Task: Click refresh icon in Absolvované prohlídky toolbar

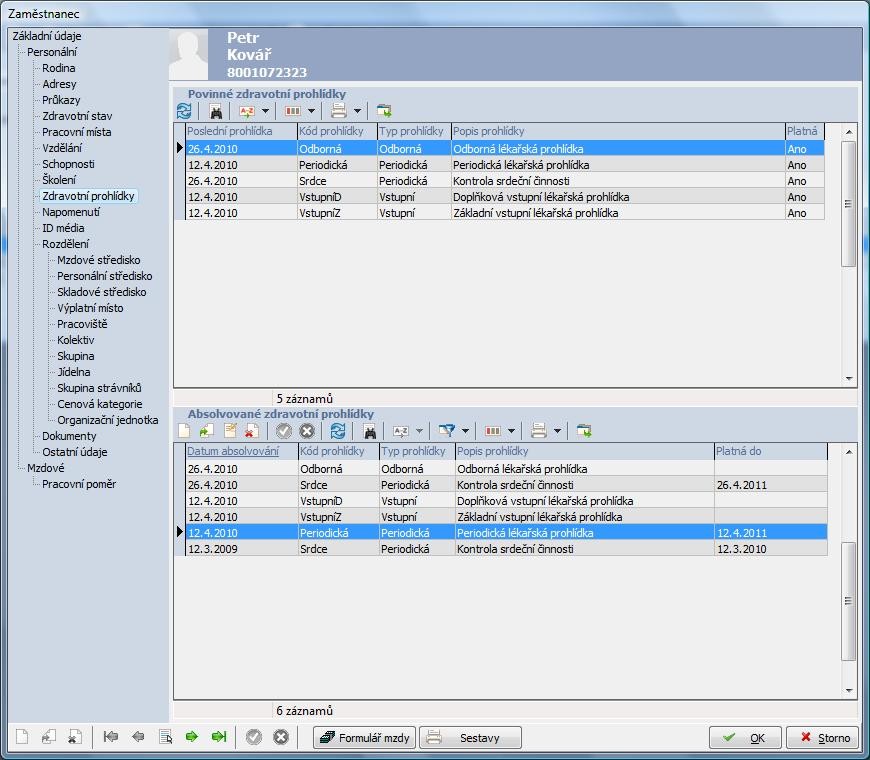Action: coord(337,431)
